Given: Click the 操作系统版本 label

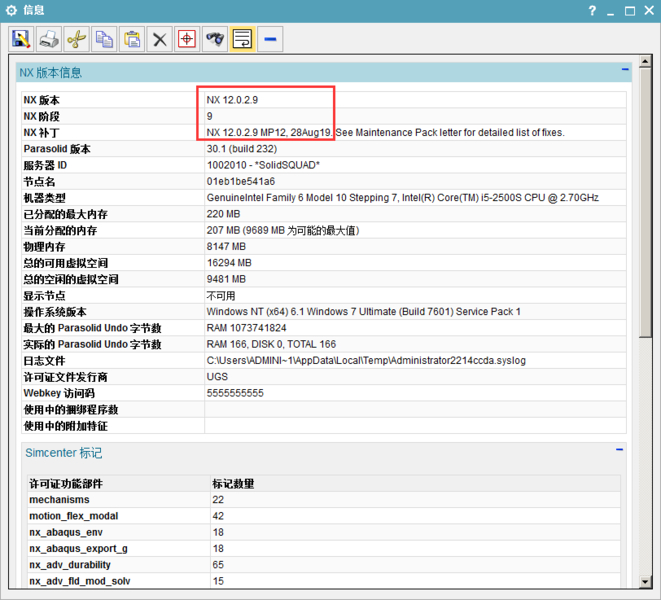Looking at the screenshot, I should (55, 312).
